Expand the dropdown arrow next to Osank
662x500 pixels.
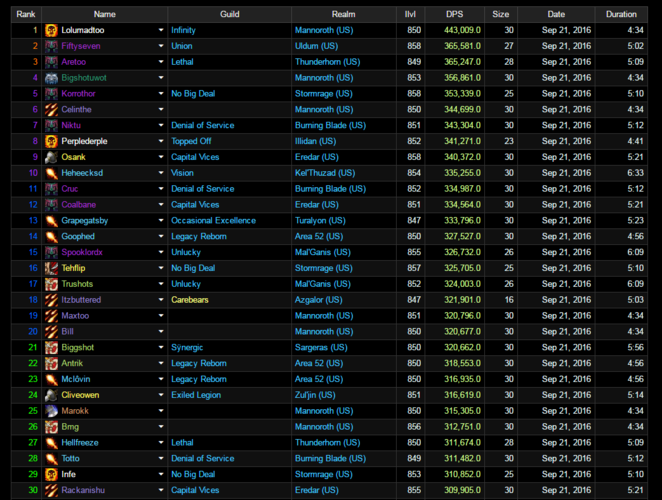click(161, 157)
